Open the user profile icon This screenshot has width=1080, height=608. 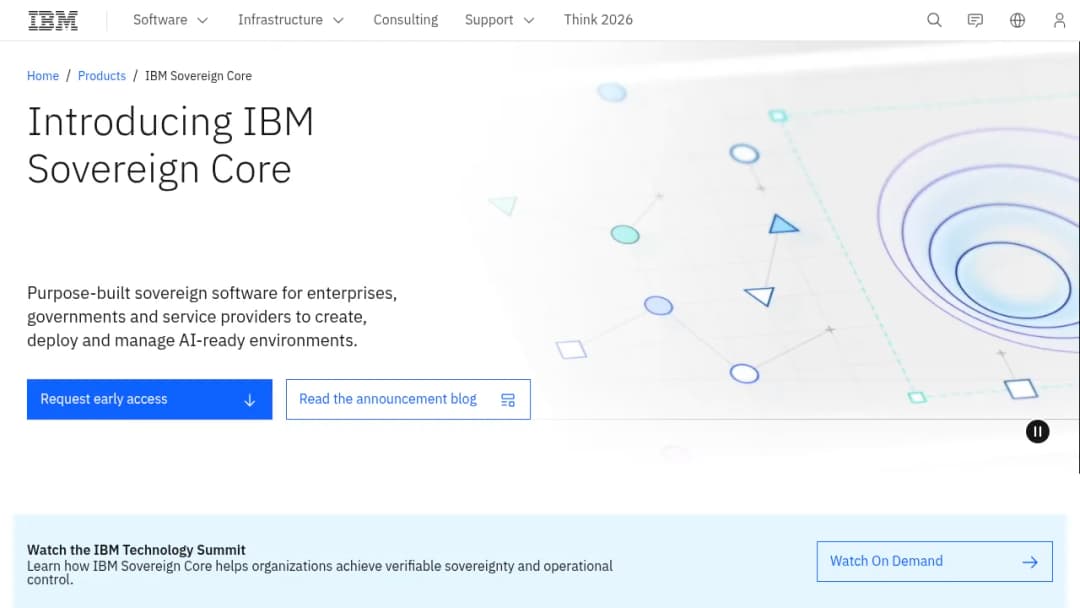(x=1059, y=20)
